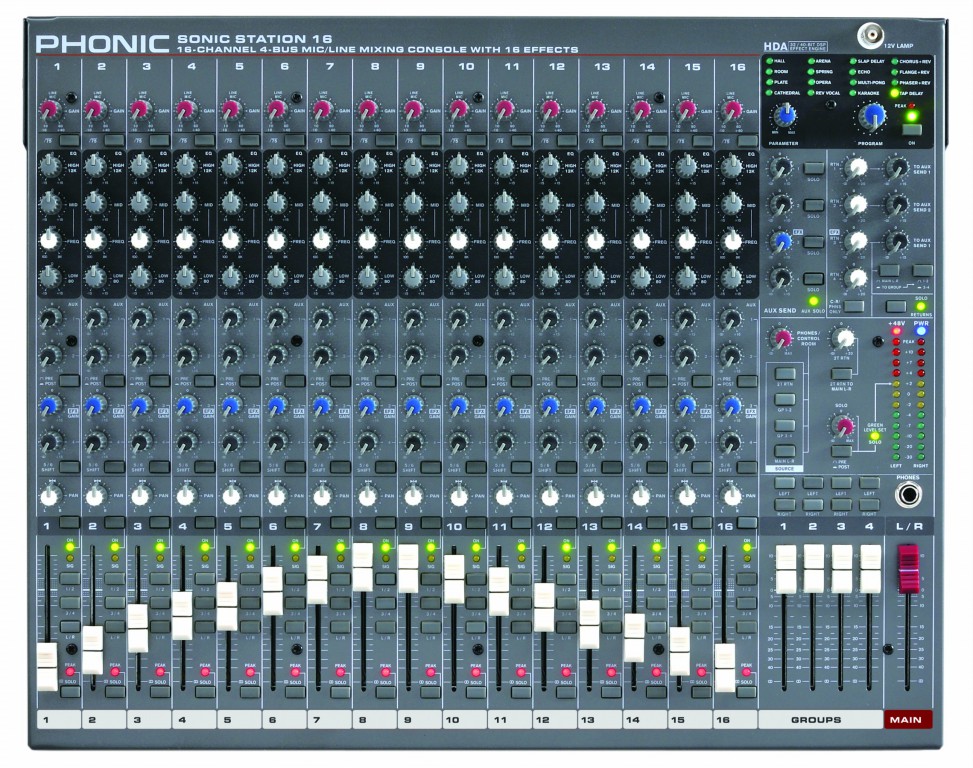This screenshot has height=768, width=973.
Task: Grab the channel 1 fader cap
Action: pos(47,667)
